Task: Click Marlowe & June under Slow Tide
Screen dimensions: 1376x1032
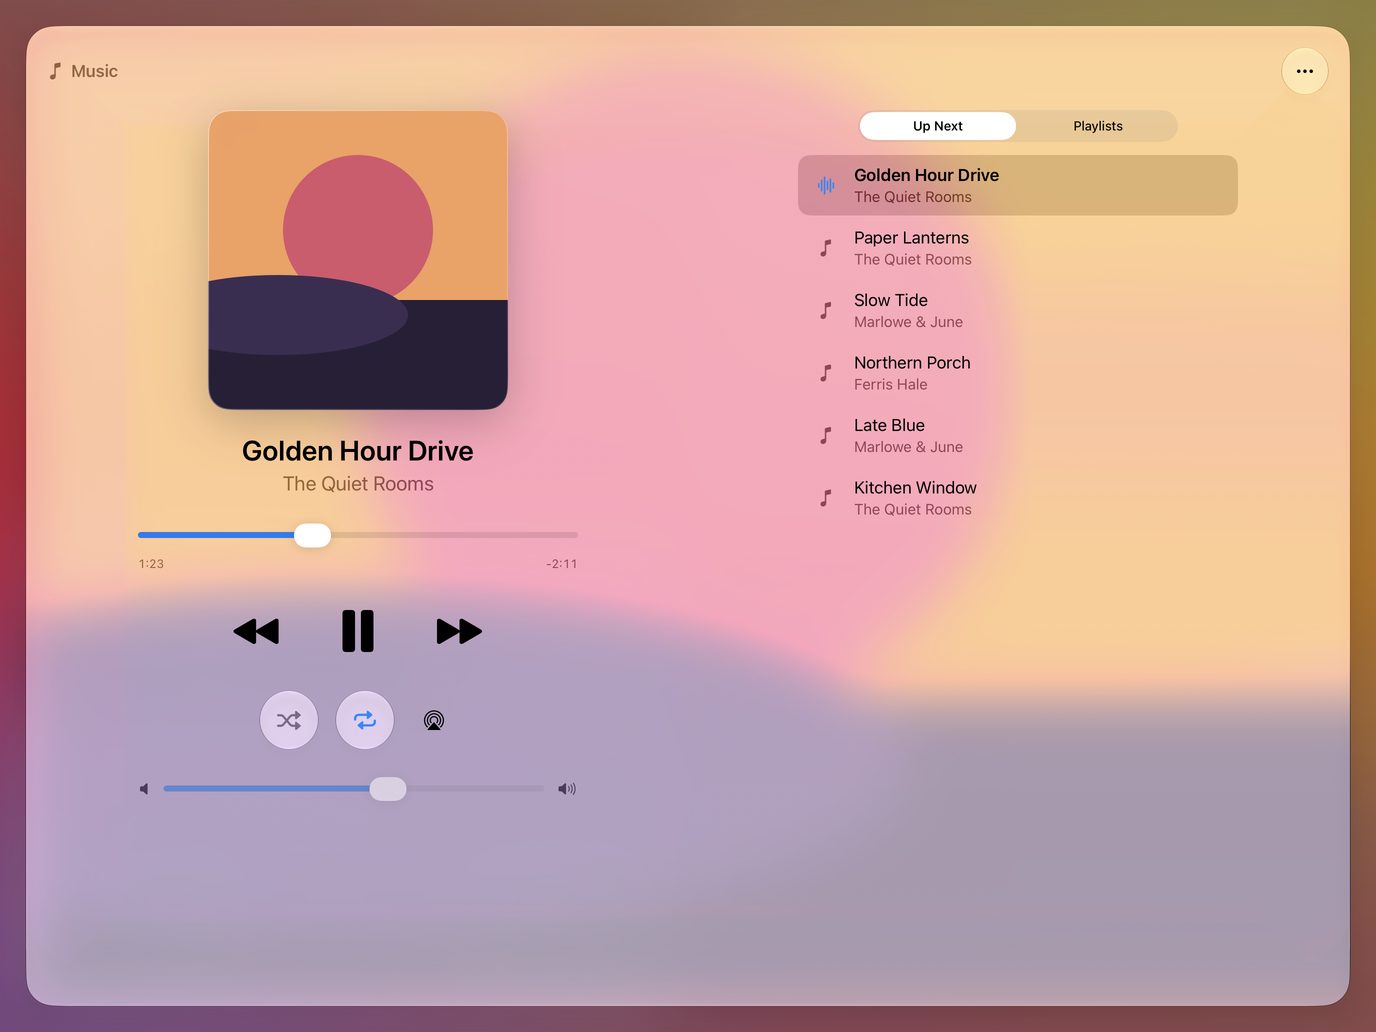Action: pyautogui.click(x=908, y=322)
